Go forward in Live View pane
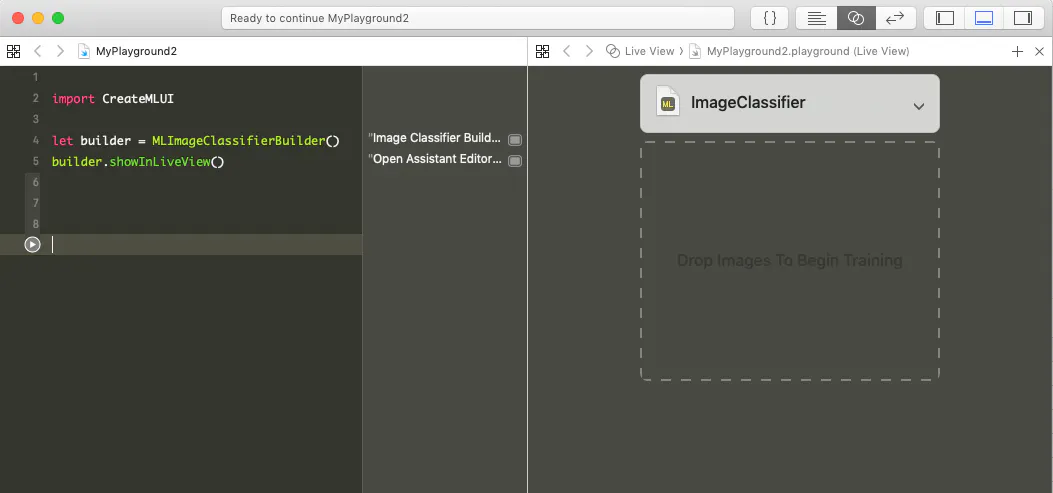1053x493 pixels. click(x=590, y=51)
